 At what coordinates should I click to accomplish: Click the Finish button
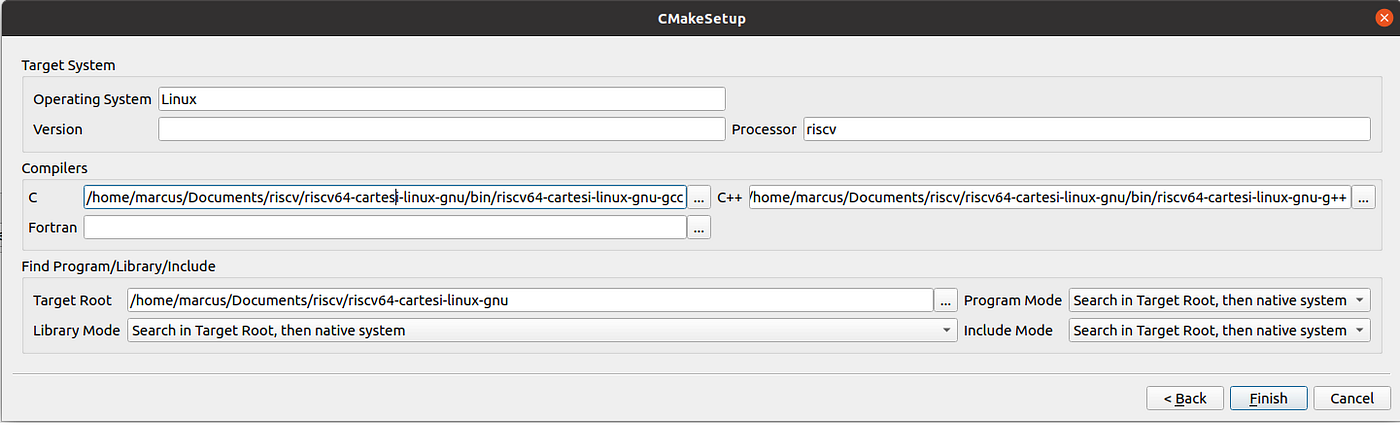[1268, 398]
